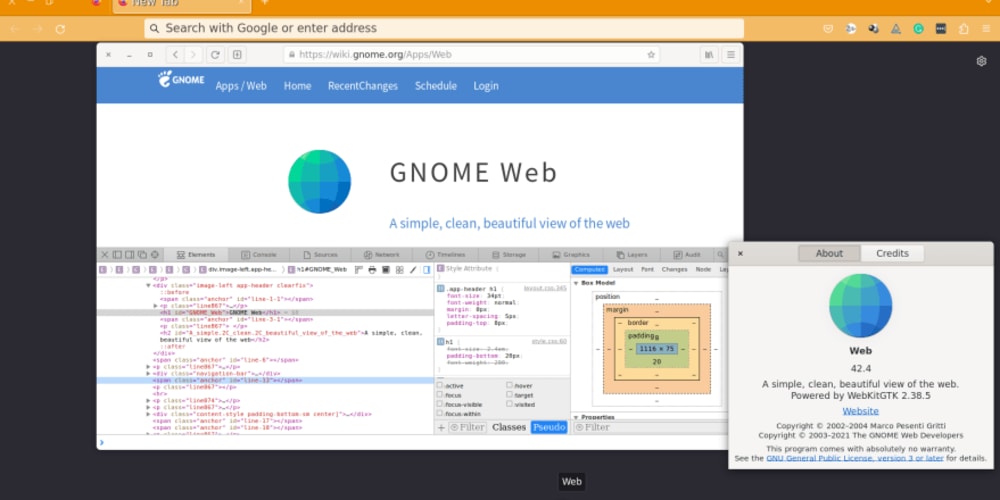Collapse the Box Model section
The width and height of the screenshot is (1000, 500).
click(x=576, y=283)
